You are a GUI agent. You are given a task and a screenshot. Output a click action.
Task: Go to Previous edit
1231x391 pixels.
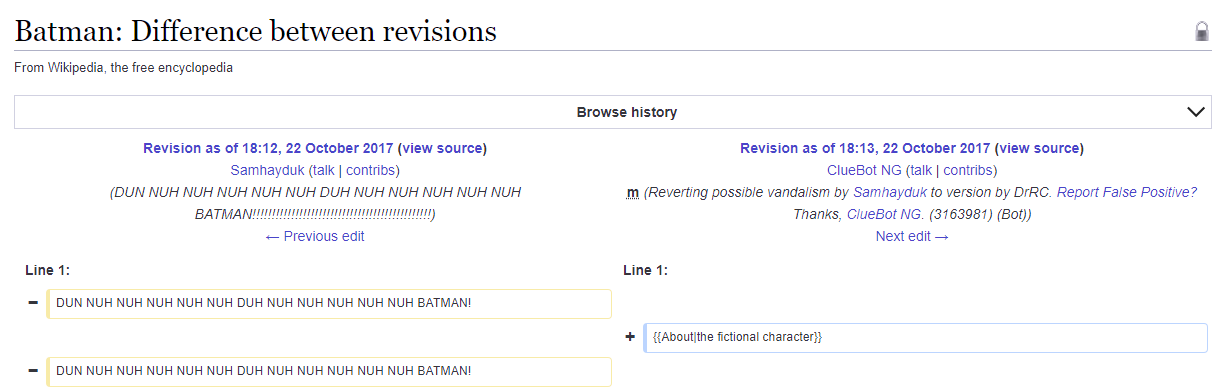[x=315, y=236]
